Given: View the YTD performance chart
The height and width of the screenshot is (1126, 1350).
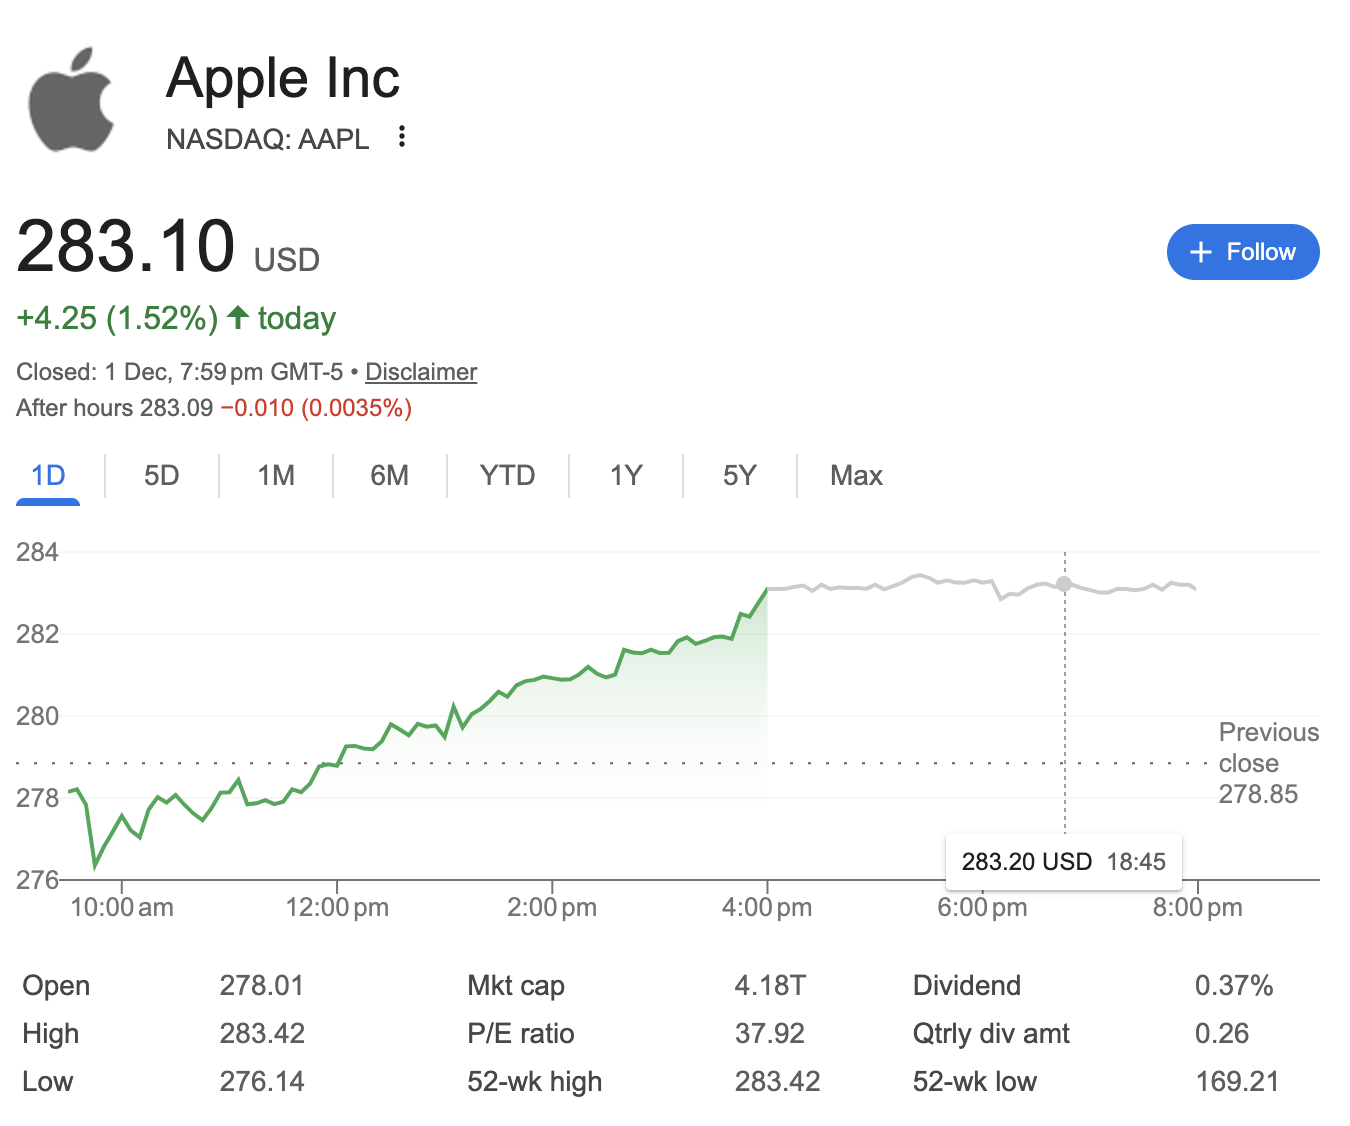Looking at the screenshot, I should [x=507, y=476].
